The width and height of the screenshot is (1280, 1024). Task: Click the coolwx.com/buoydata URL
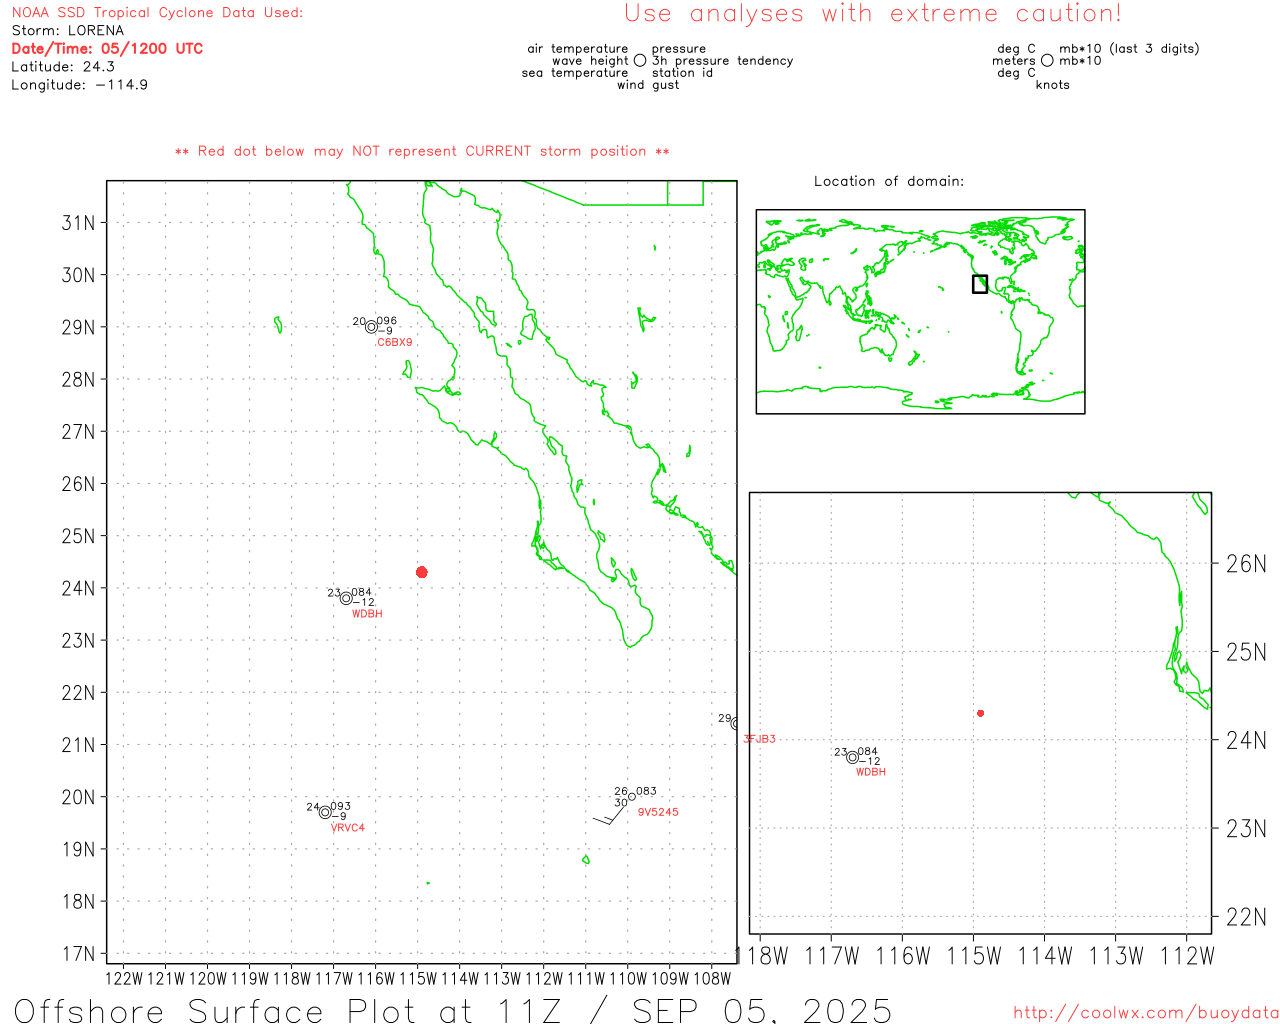pyautogui.click(x=1146, y=1013)
